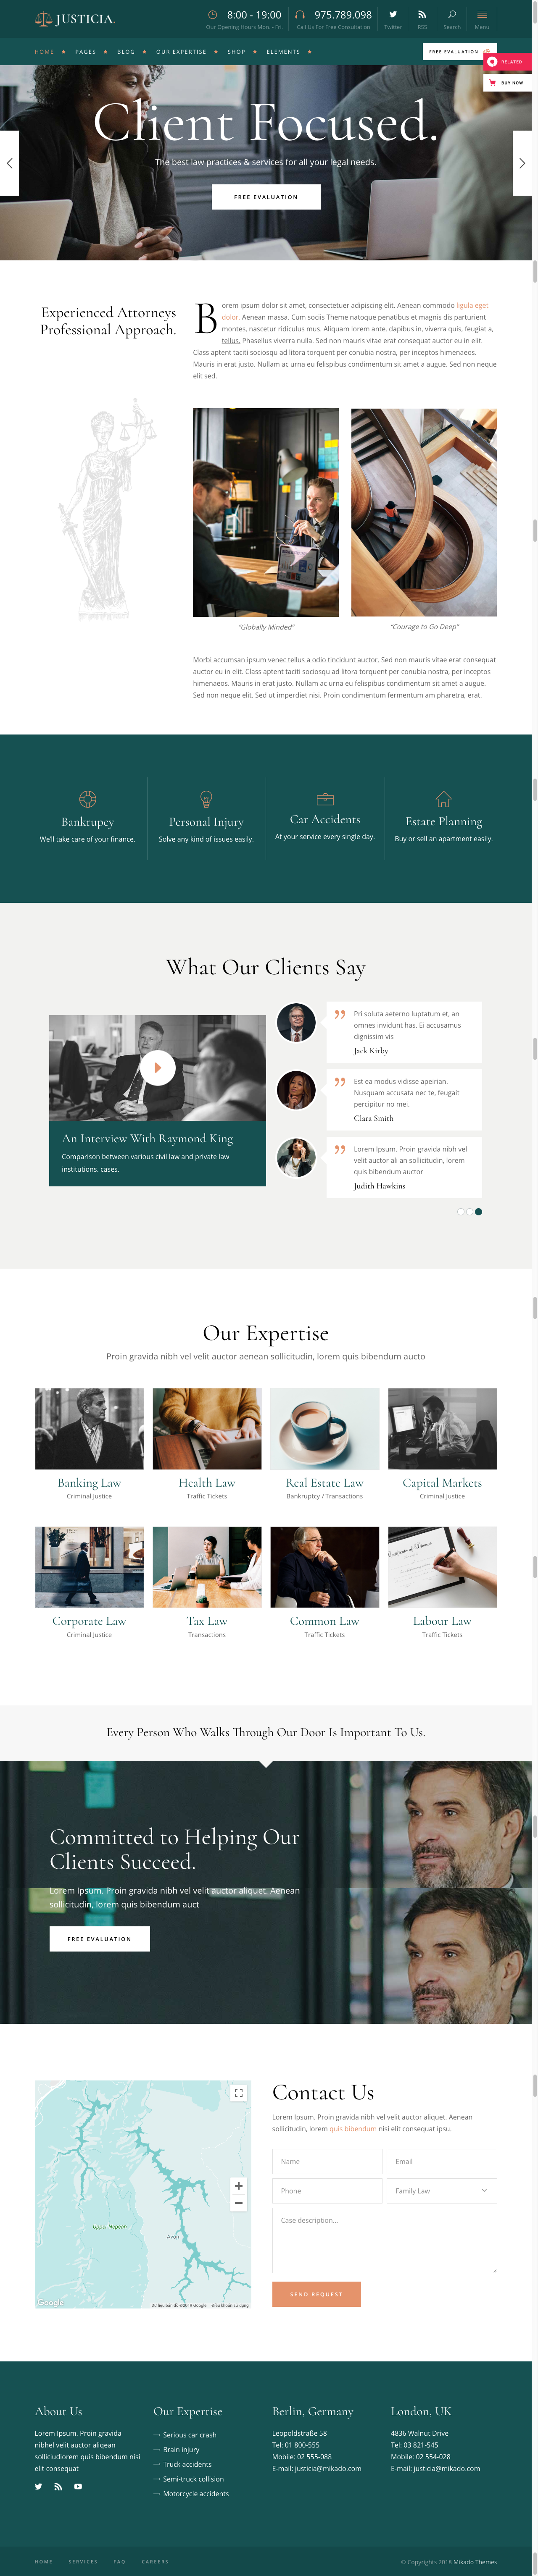Click the Name input field

click(x=327, y=2162)
